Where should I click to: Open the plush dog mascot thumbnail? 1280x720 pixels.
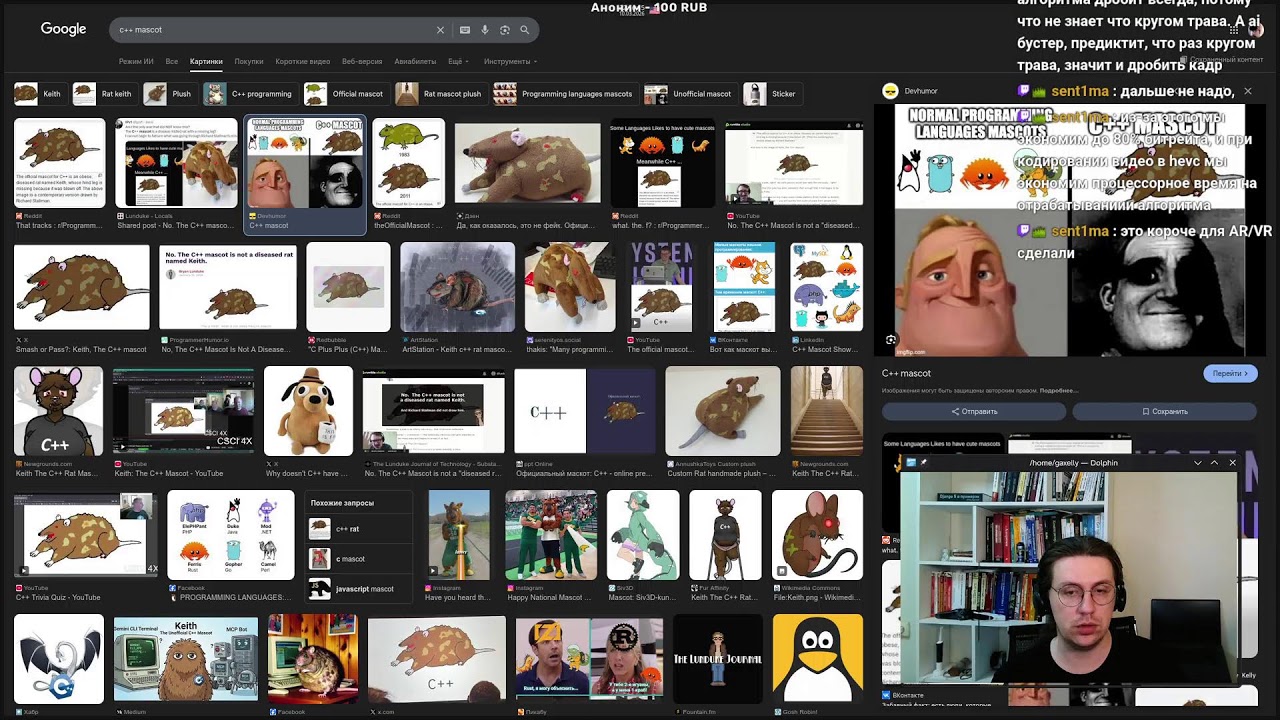pos(308,411)
